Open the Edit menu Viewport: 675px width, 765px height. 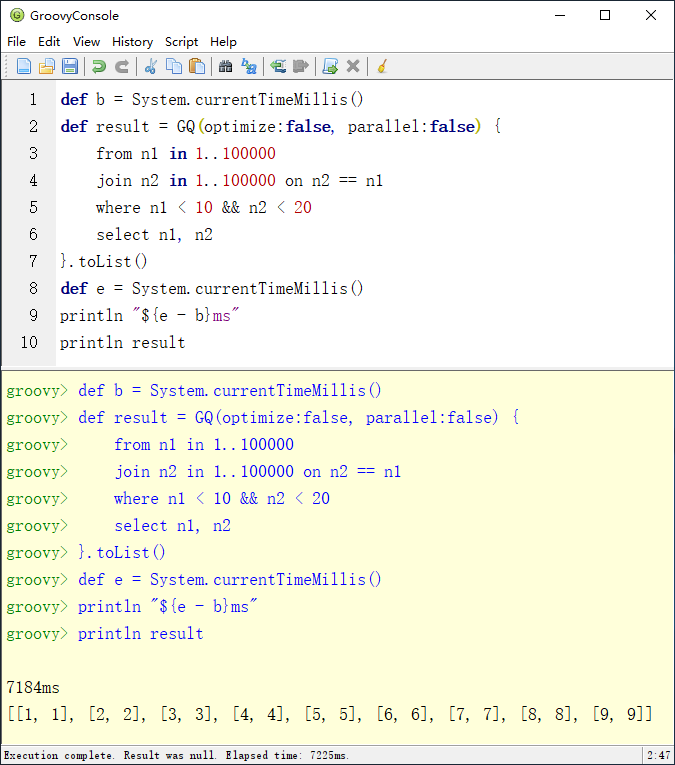click(x=49, y=42)
